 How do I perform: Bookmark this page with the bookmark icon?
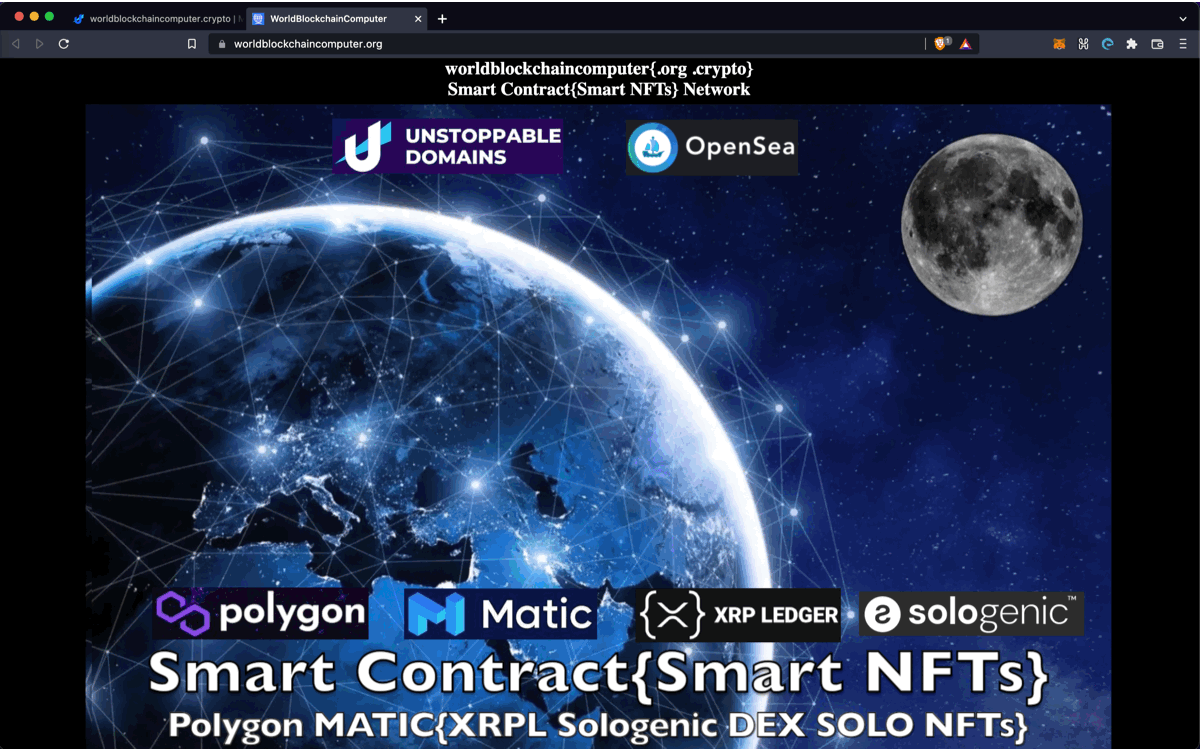(192, 44)
